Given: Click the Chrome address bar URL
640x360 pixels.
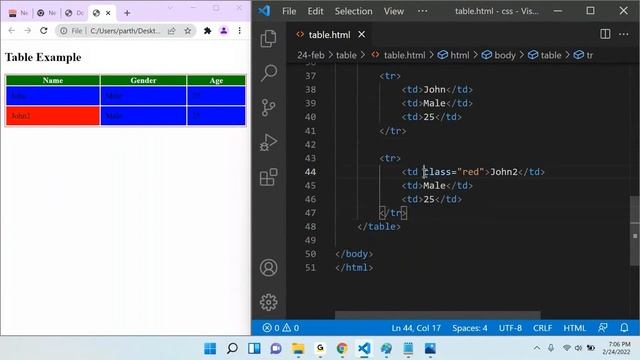Looking at the screenshot, I should click(125, 31).
